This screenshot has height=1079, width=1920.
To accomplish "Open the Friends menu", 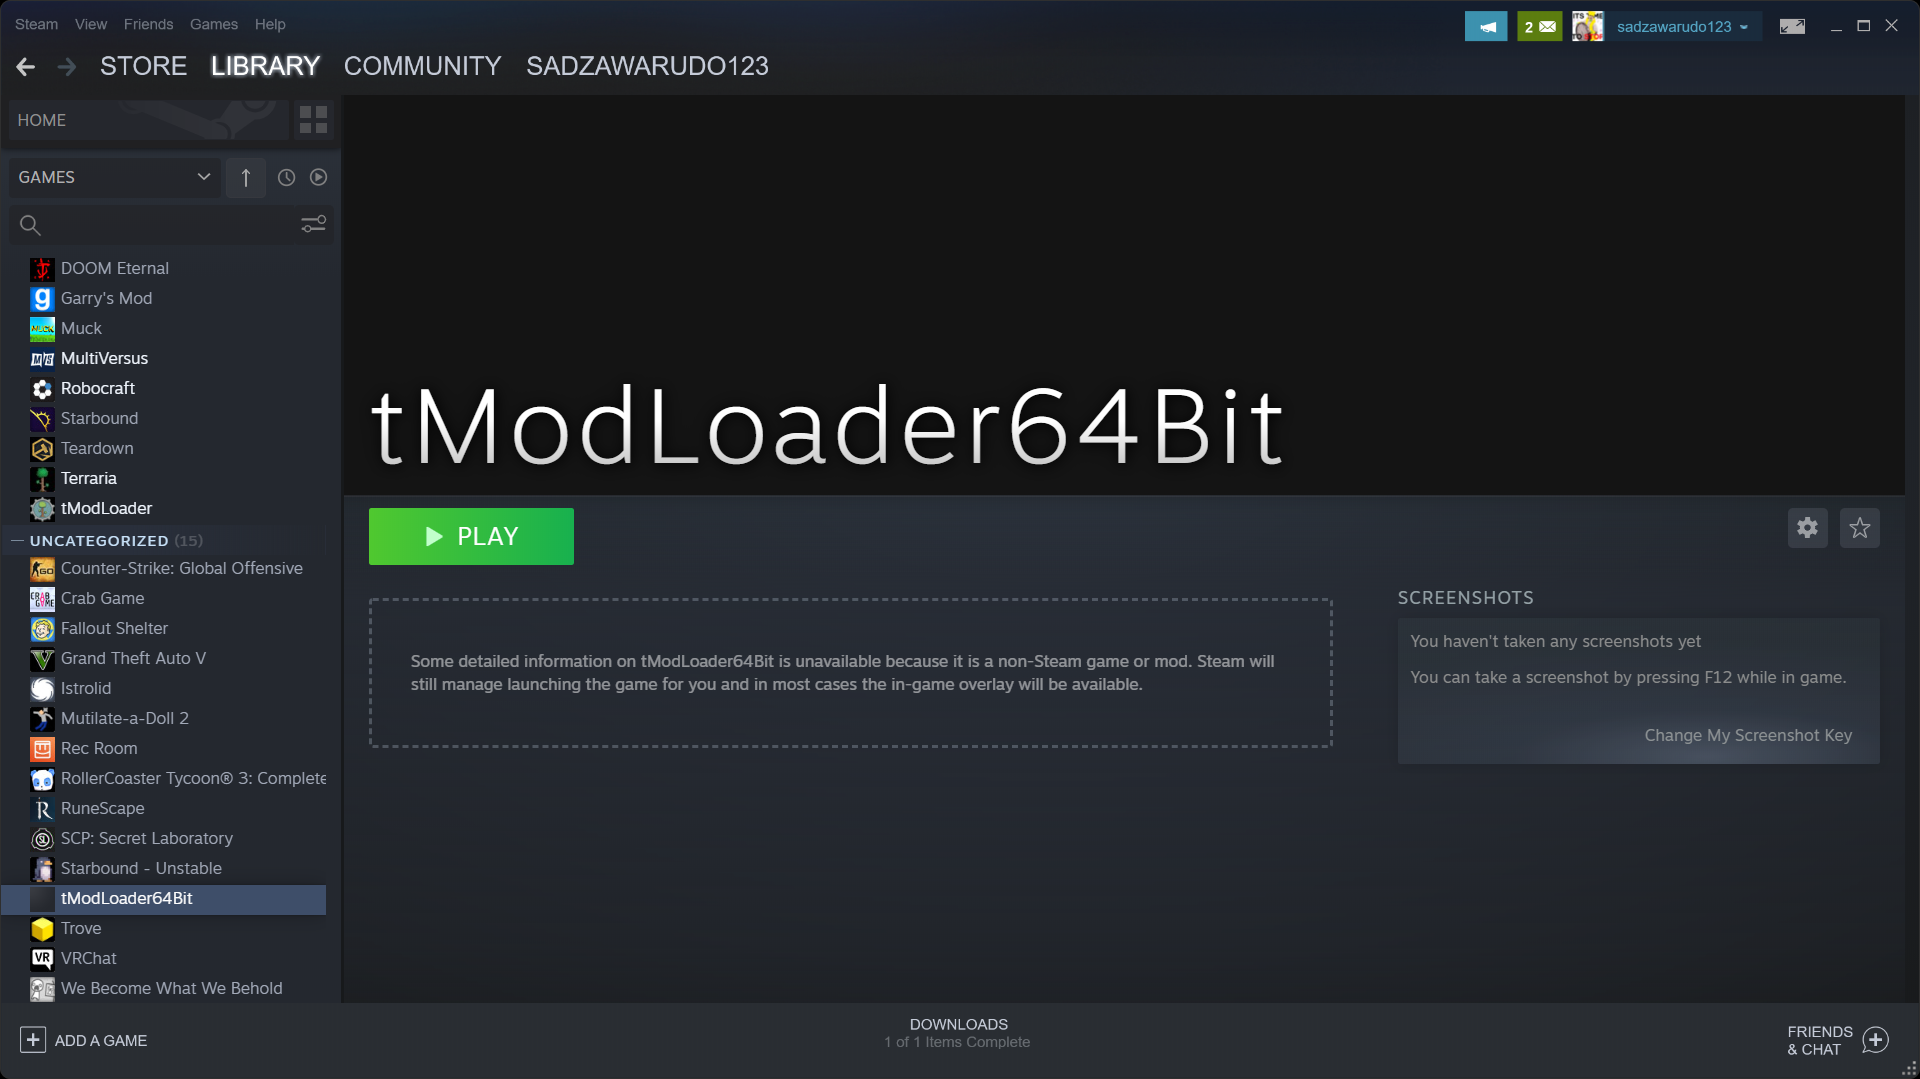I will [x=148, y=24].
